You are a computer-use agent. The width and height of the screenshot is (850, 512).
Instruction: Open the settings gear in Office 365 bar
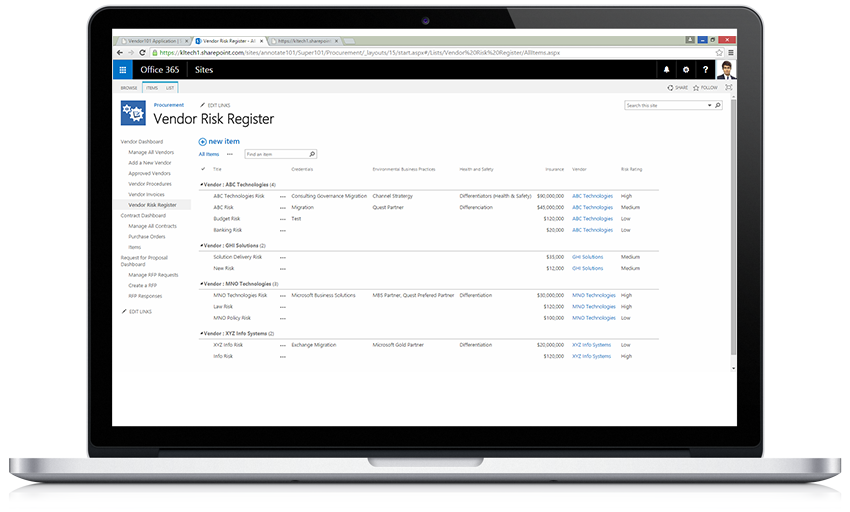click(x=686, y=69)
